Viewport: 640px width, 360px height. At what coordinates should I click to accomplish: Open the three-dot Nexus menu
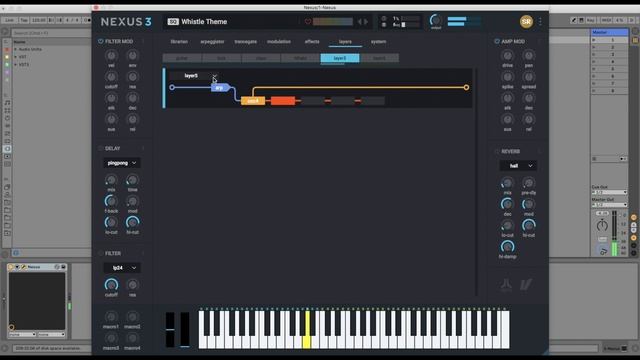(x=540, y=22)
